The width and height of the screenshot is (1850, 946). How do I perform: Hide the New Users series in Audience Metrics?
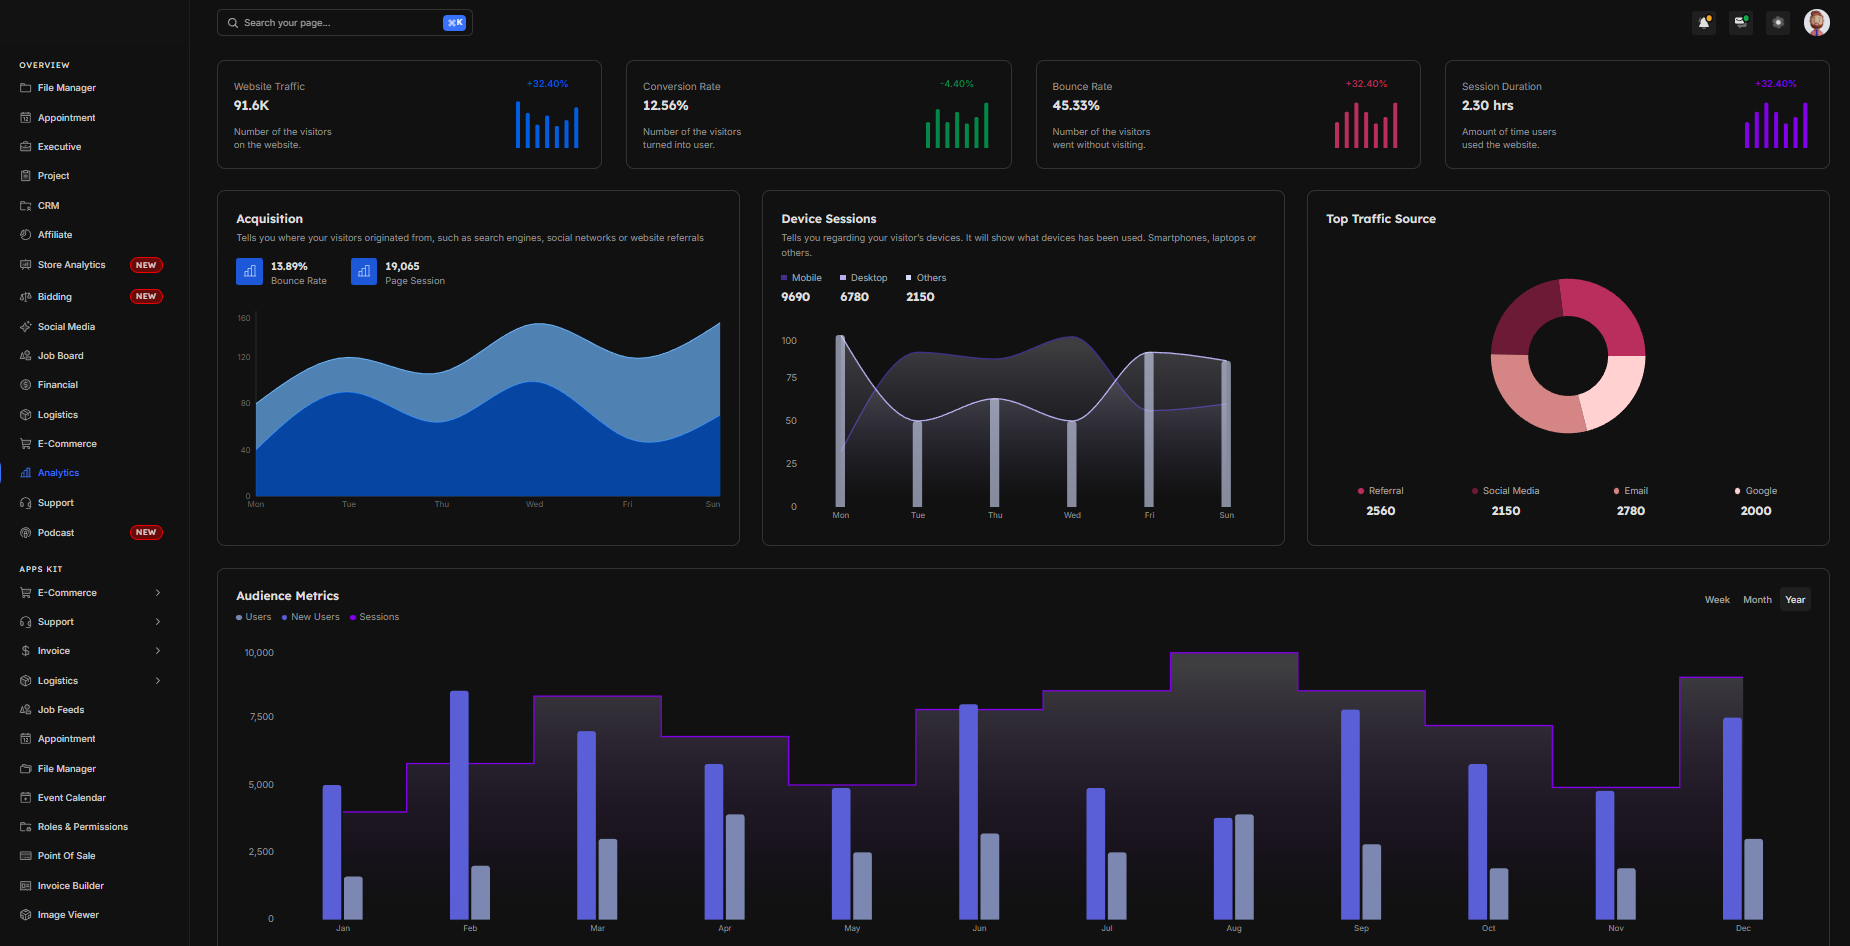click(x=310, y=617)
